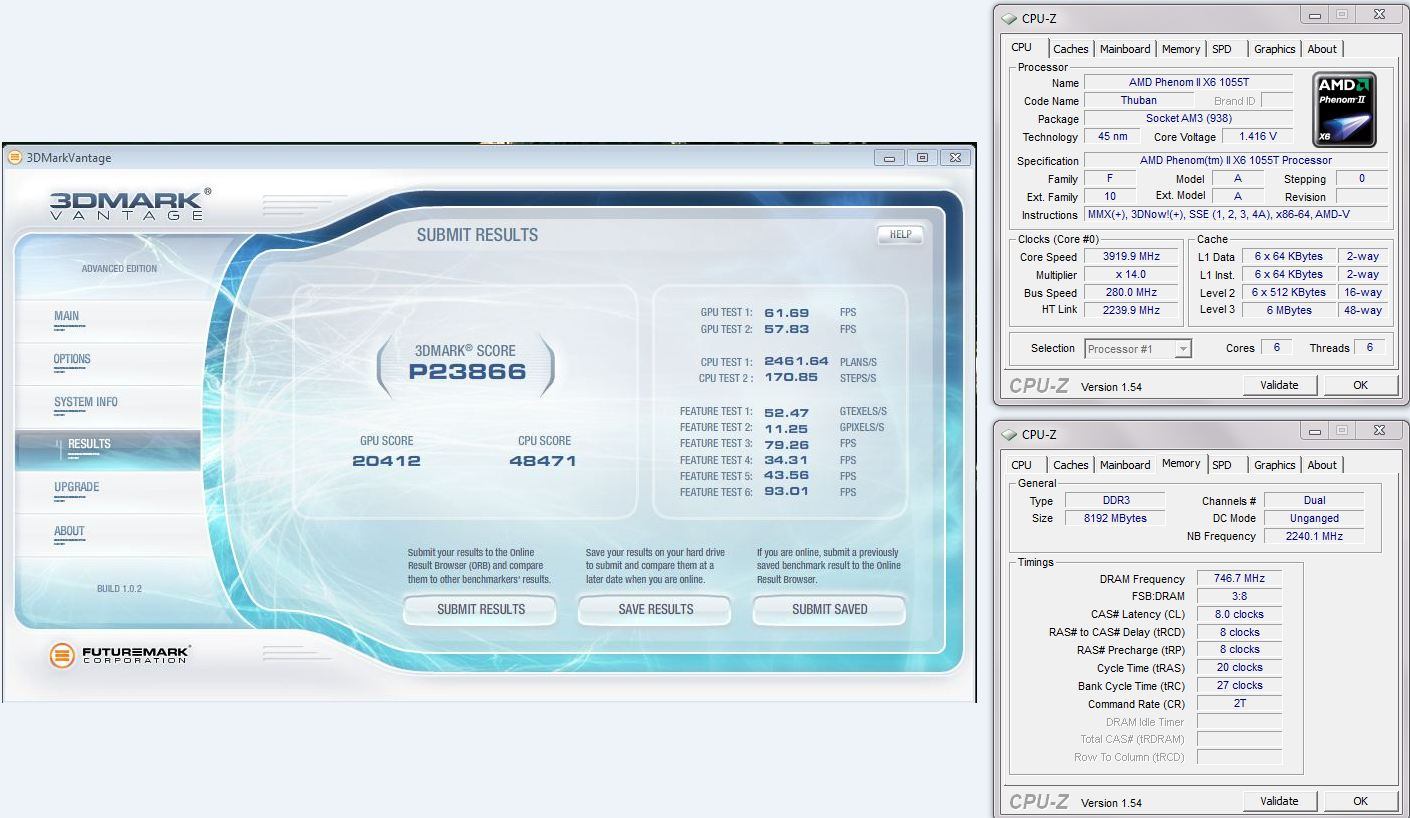The width and height of the screenshot is (1410, 818).
Task: Switch to Mainboard tab in top CPU-Z
Action: coord(1125,49)
